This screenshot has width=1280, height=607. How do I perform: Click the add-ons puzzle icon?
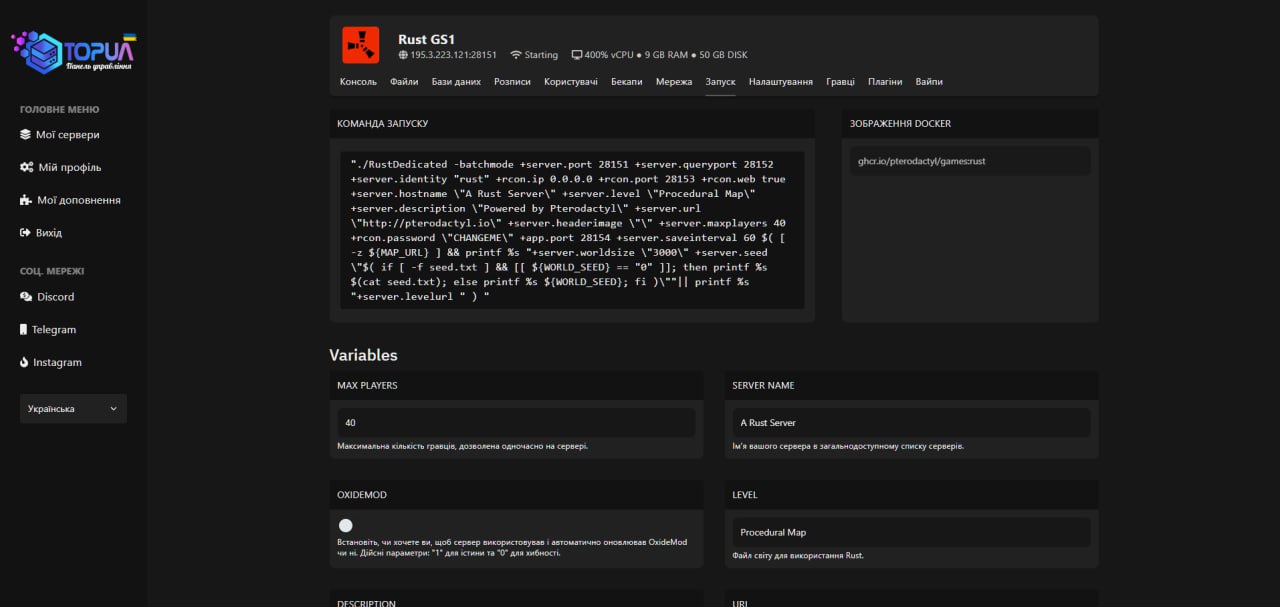click(26, 200)
